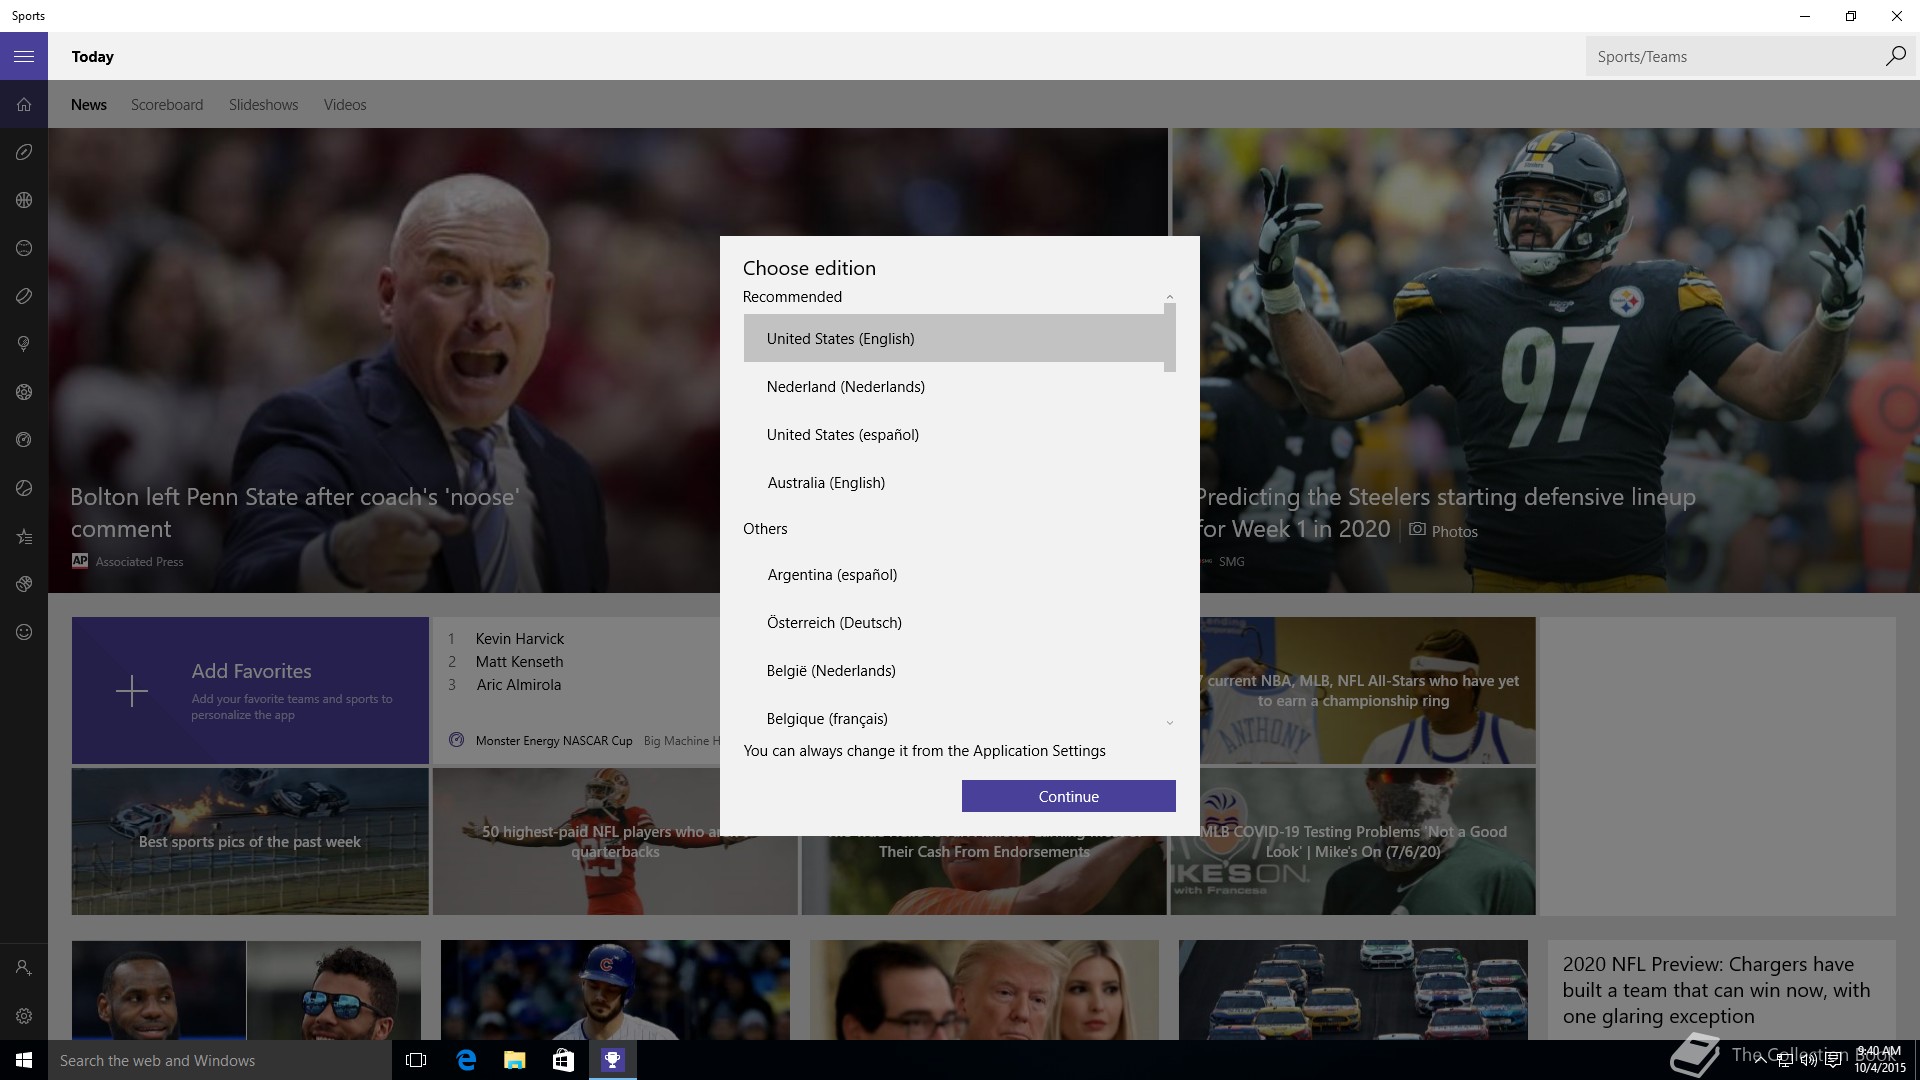Switch to the Videos tab
Image resolution: width=1920 pixels, height=1080 pixels.
click(345, 104)
